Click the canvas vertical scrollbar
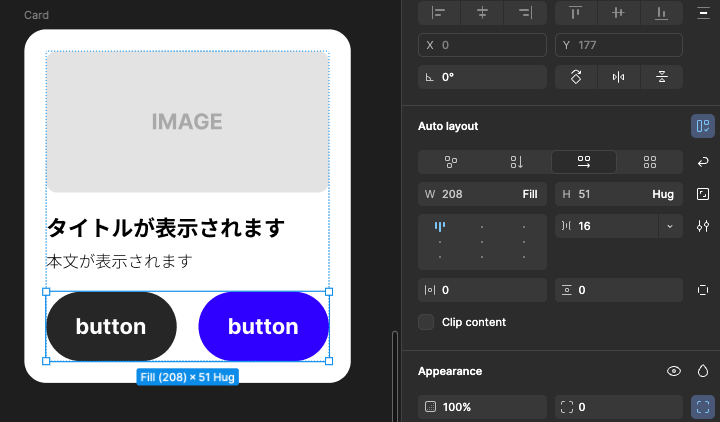The height and width of the screenshot is (422, 720). point(394,377)
